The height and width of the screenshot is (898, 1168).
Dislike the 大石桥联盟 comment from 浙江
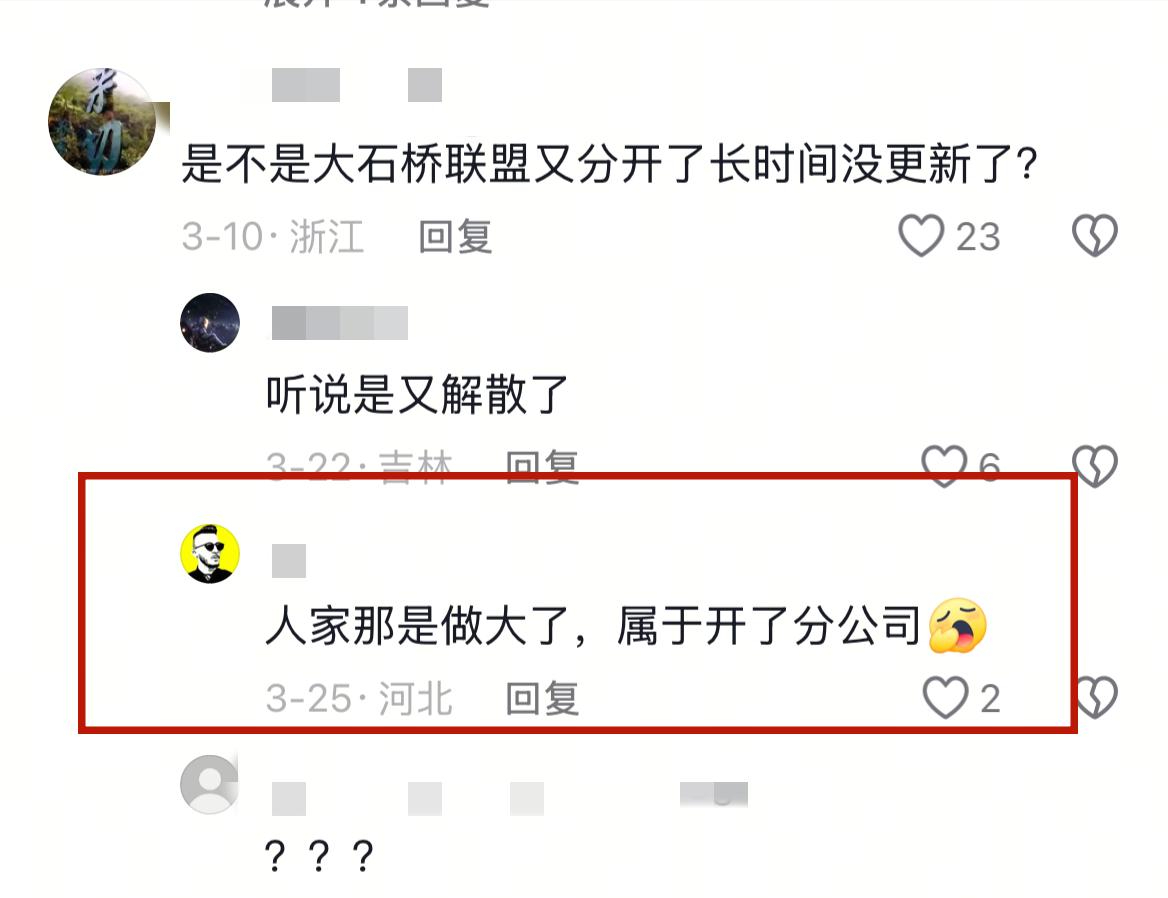click(1094, 235)
